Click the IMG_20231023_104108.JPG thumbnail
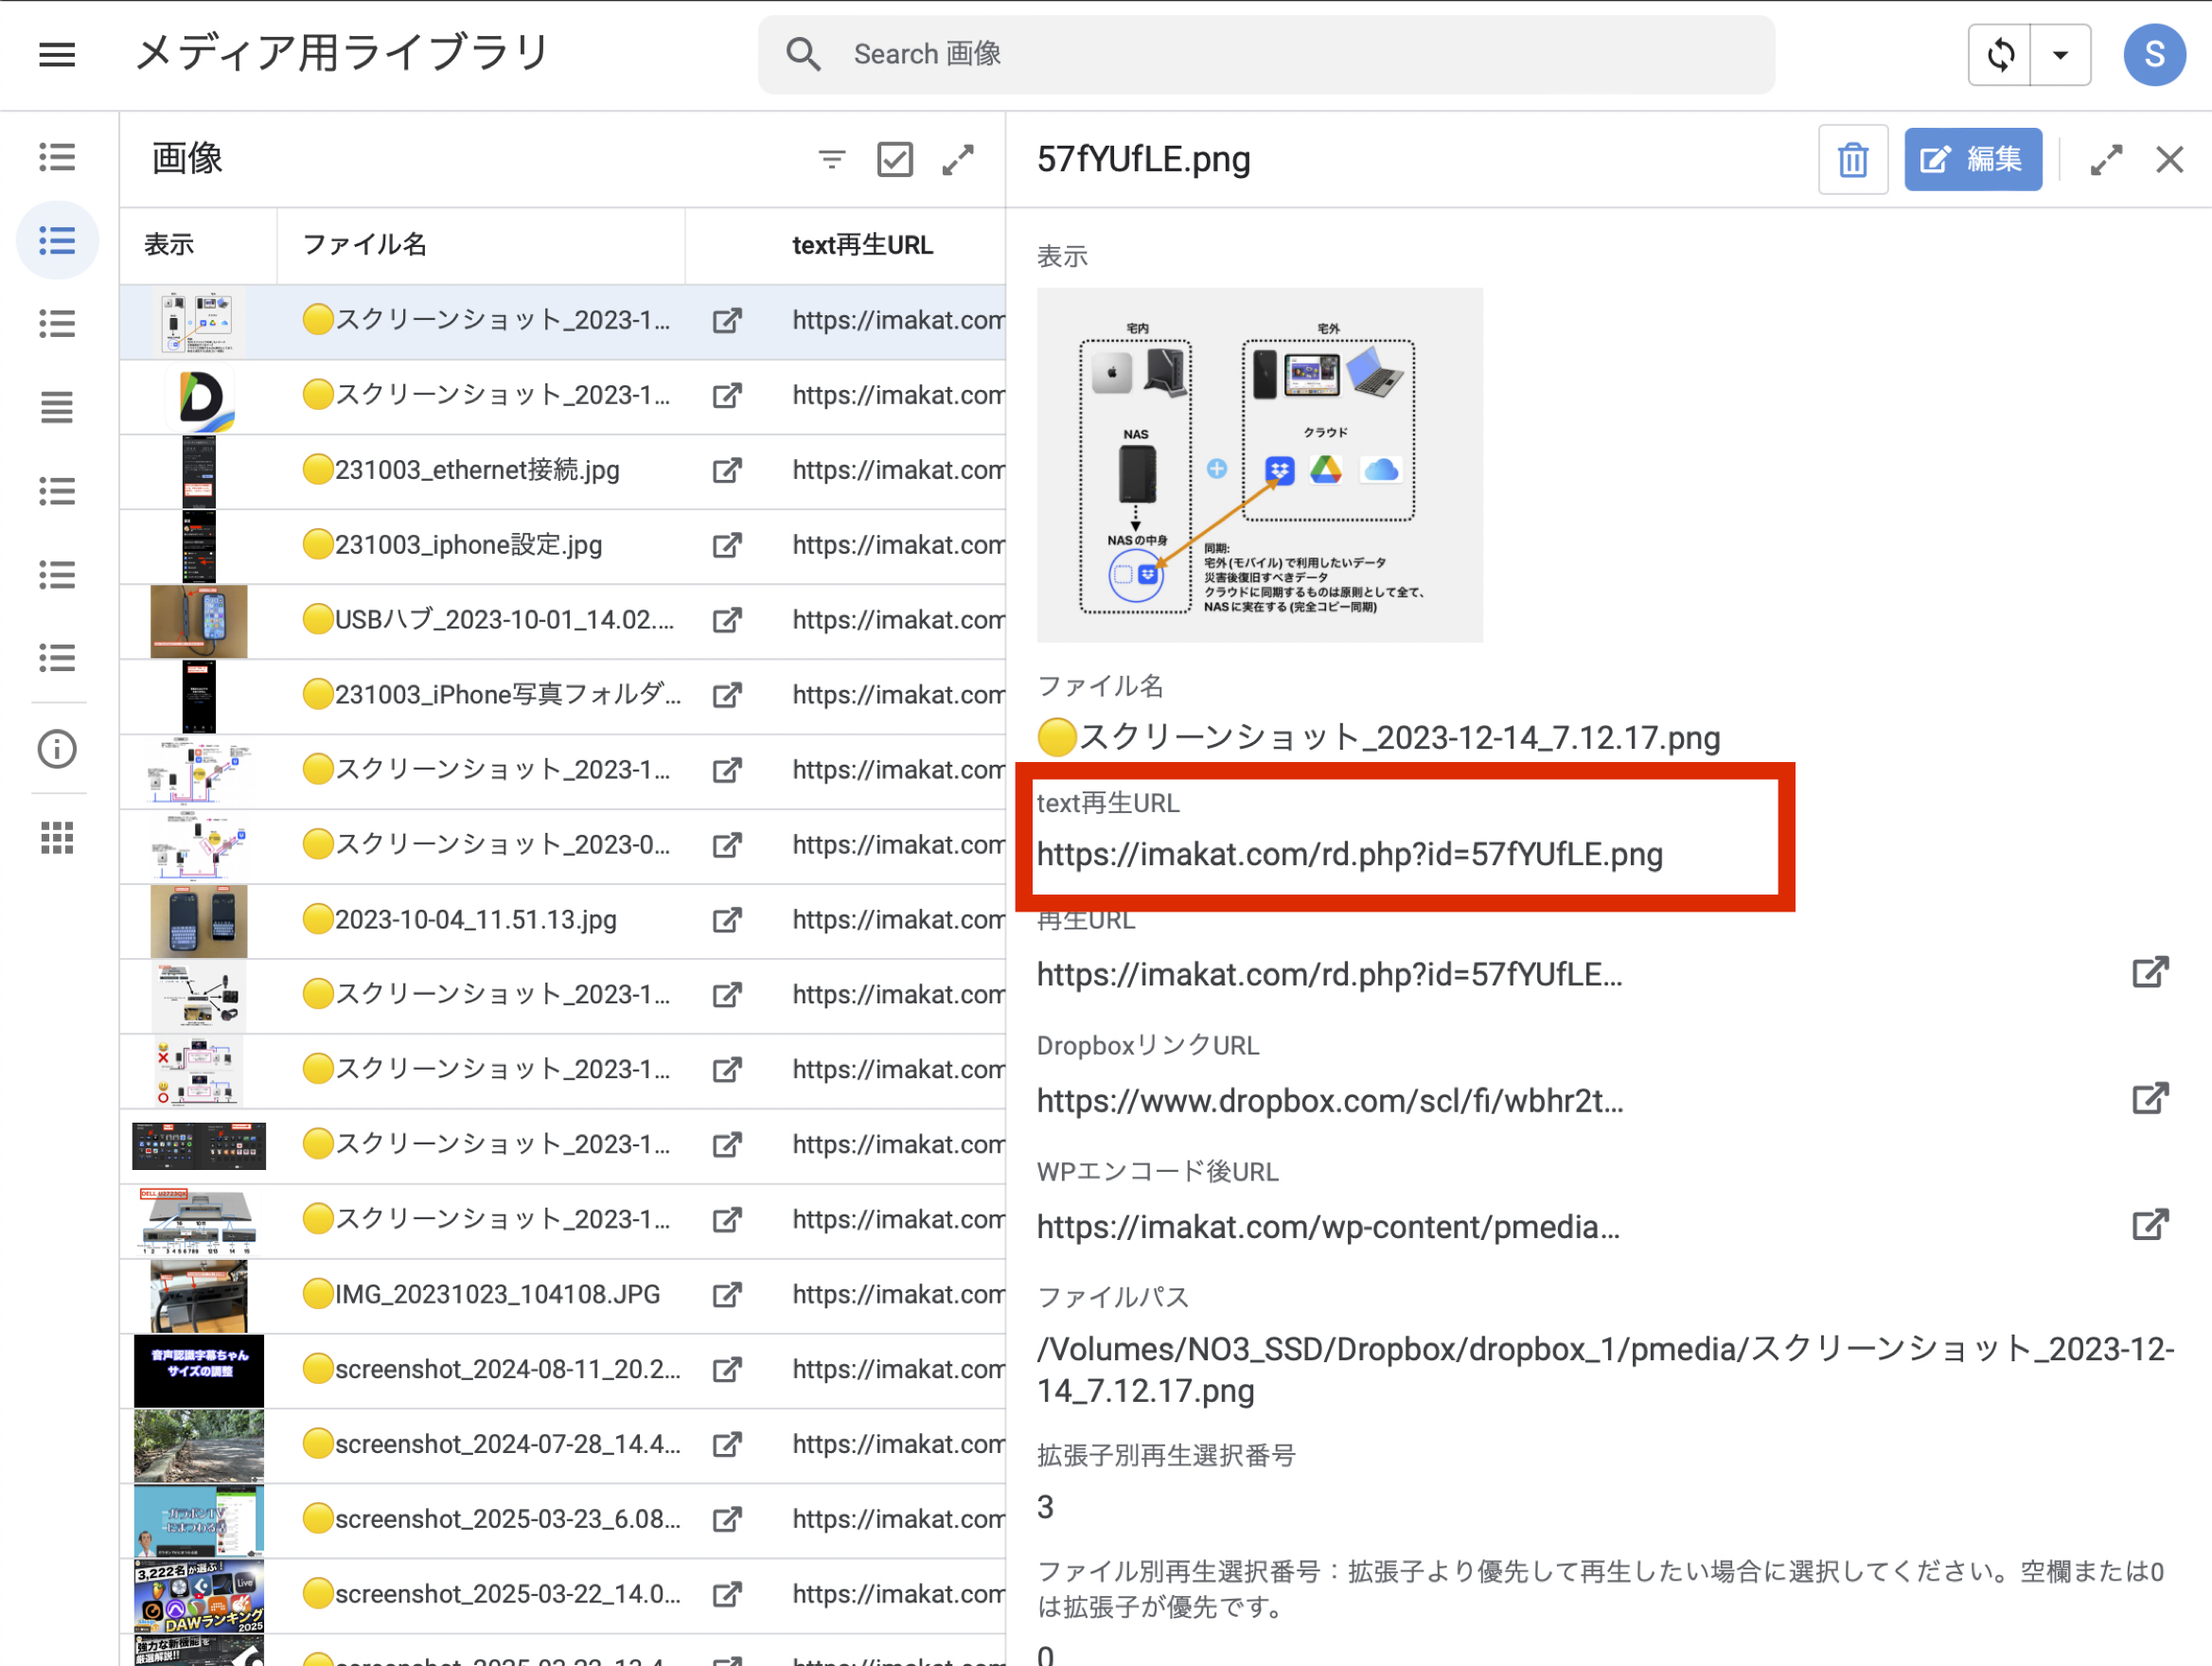2212x1666 pixels. pyautogui.click(x=198, y=1295)
